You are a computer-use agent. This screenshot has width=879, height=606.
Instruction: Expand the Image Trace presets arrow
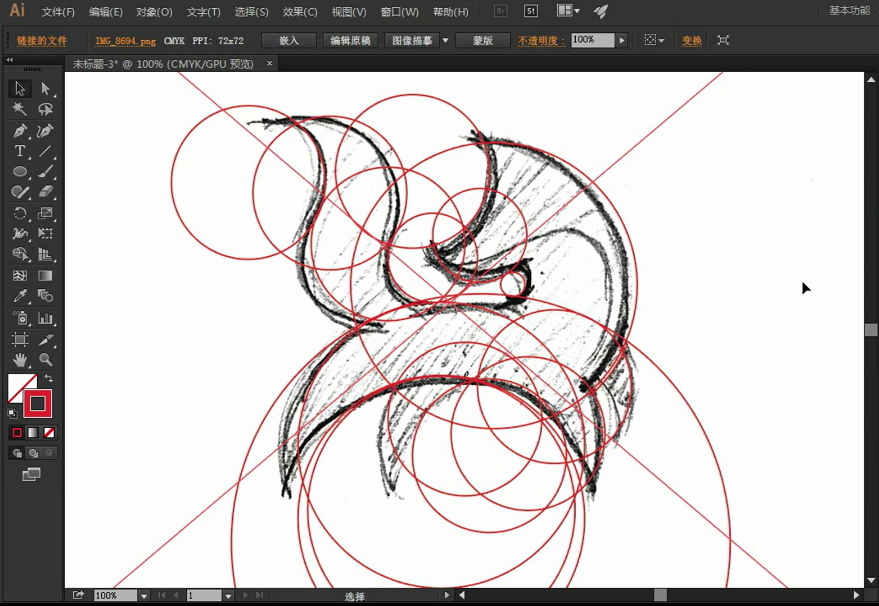tap(446, 40)
